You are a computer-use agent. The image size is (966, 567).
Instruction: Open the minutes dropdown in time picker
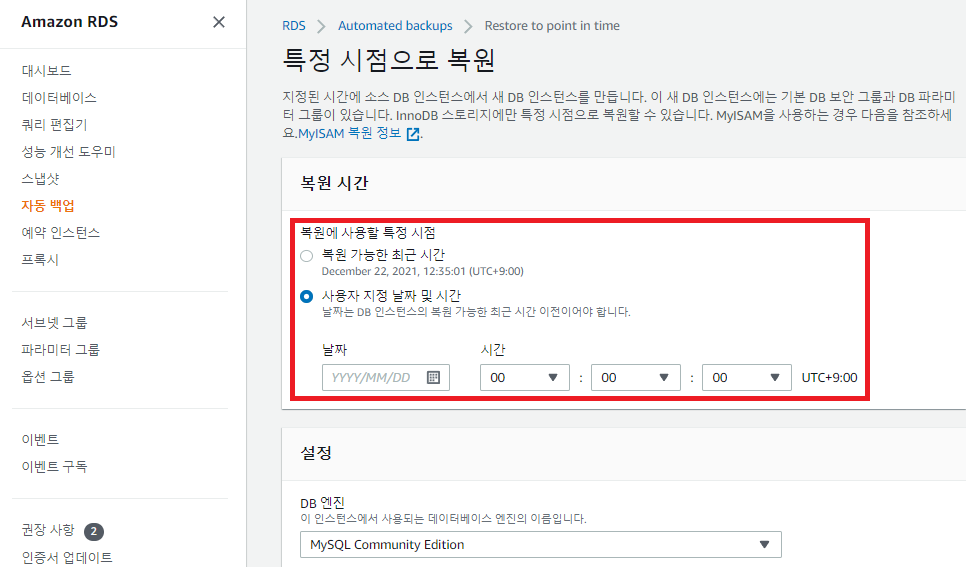635,377
